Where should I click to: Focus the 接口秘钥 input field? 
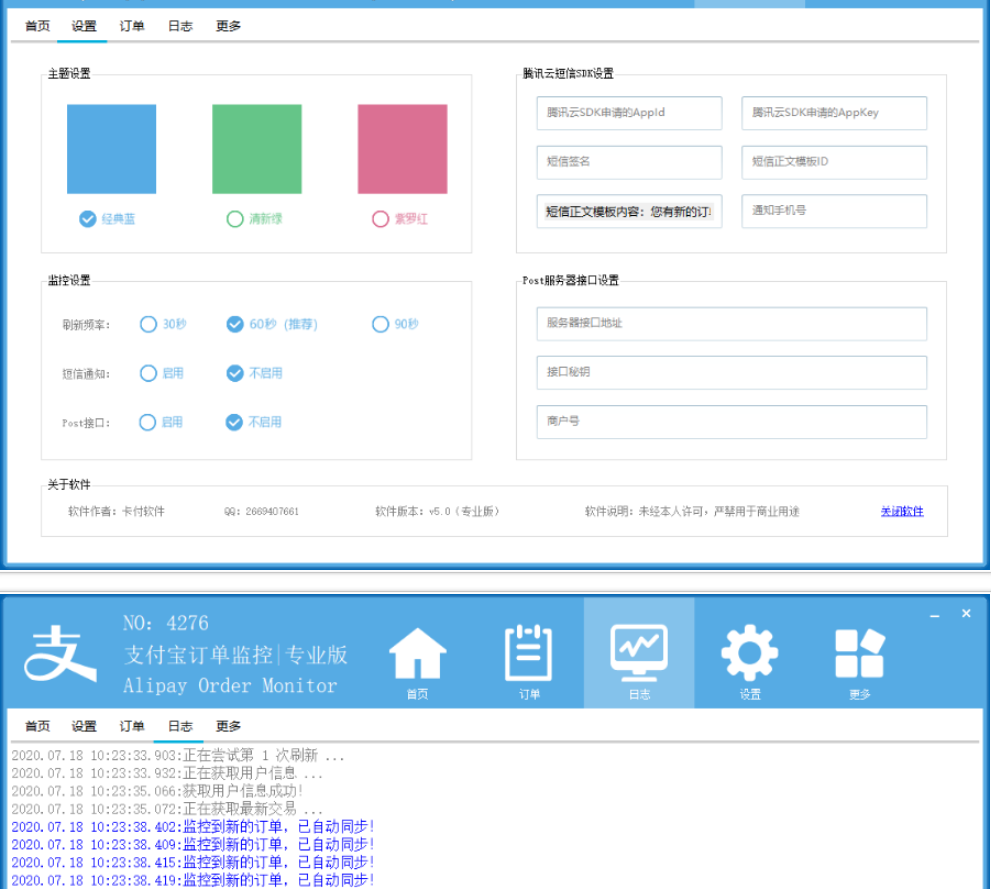732,373
